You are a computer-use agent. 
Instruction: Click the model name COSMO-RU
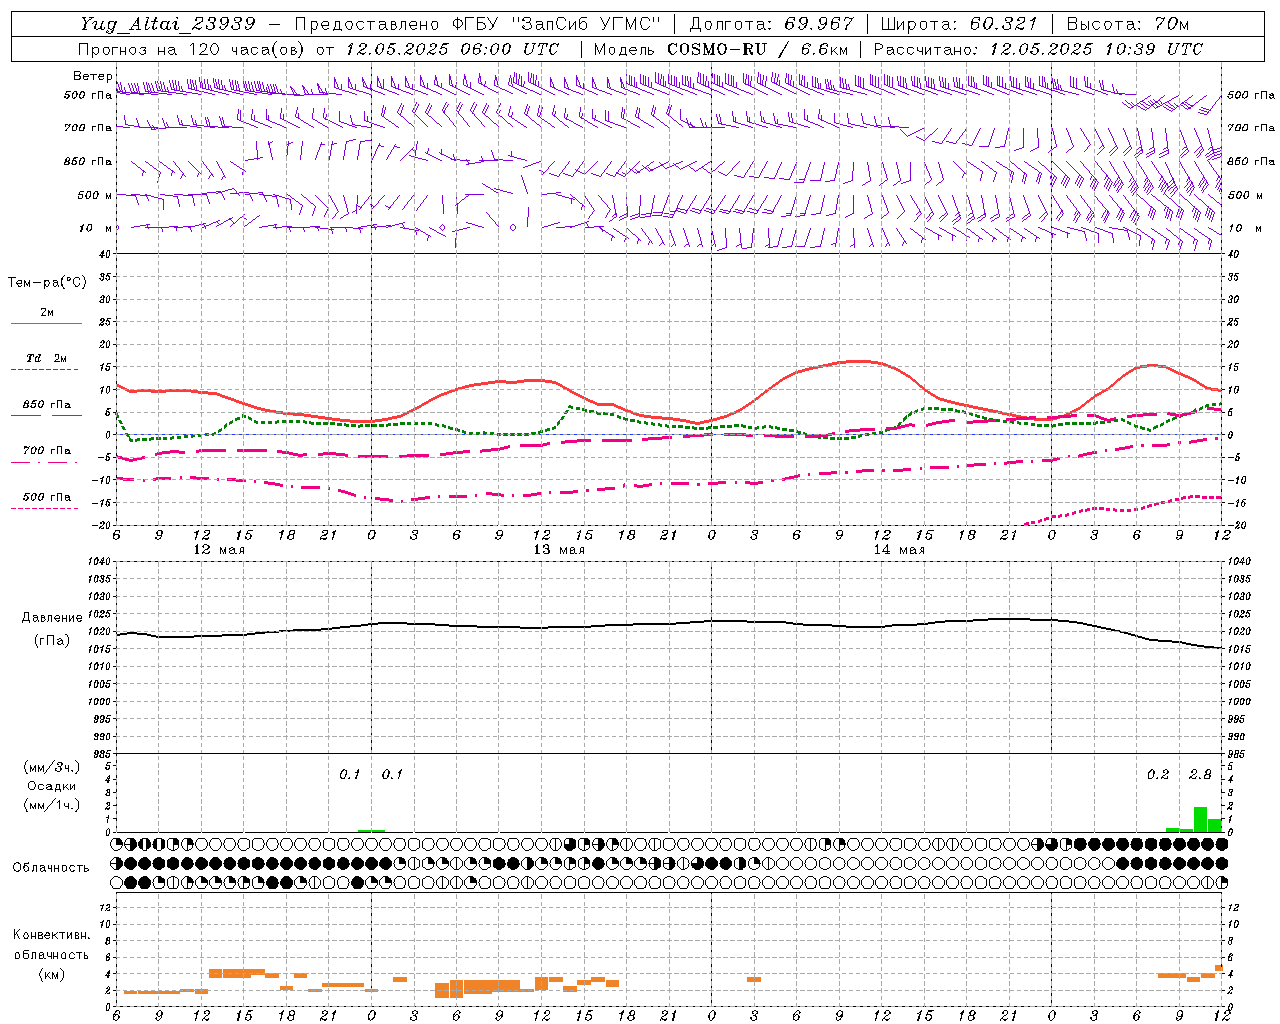[x=717, y=49]
